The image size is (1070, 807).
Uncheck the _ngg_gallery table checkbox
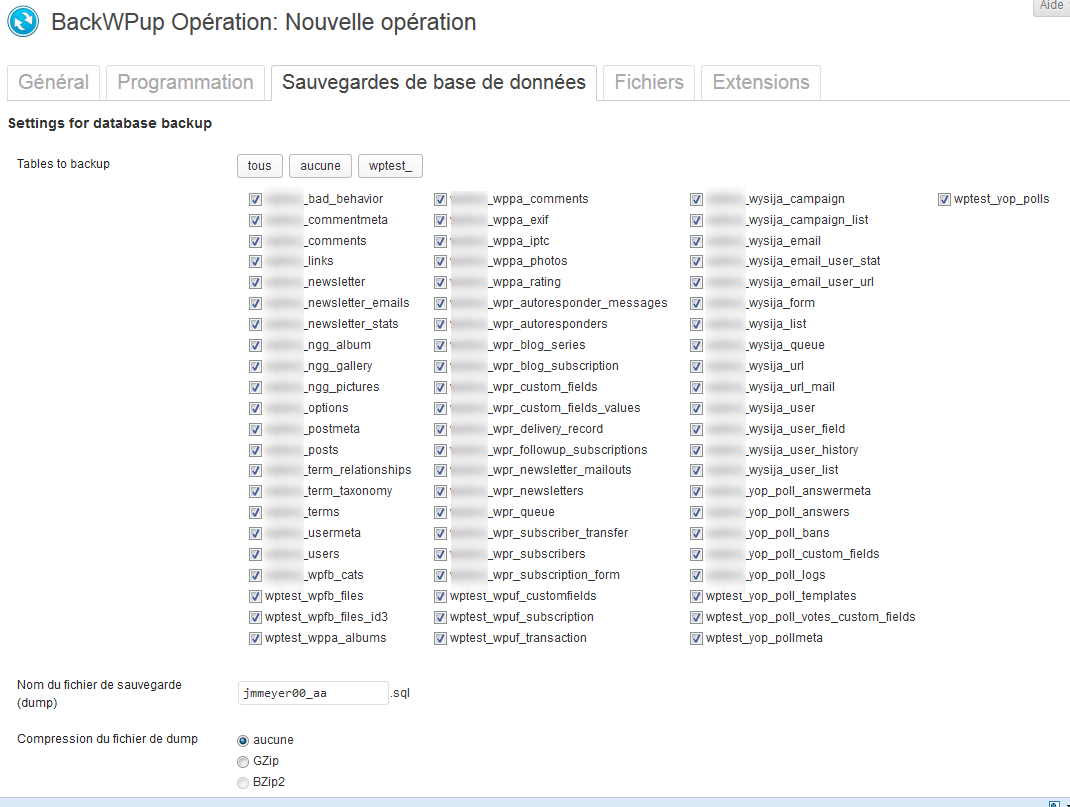(255, 366)
